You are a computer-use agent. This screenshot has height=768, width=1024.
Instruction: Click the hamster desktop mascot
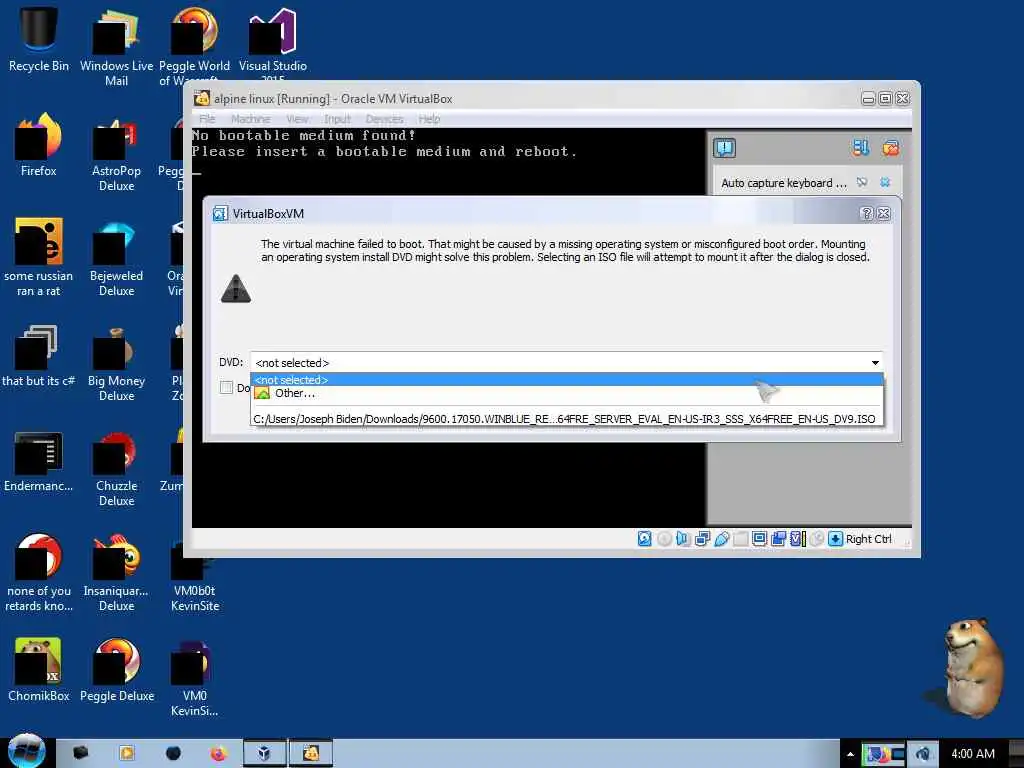click(971, 666)
